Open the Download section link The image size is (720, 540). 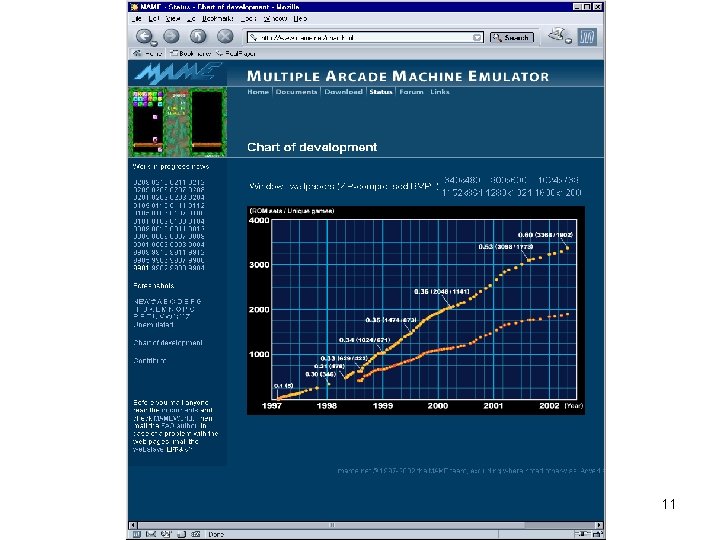tap(343, 92)
